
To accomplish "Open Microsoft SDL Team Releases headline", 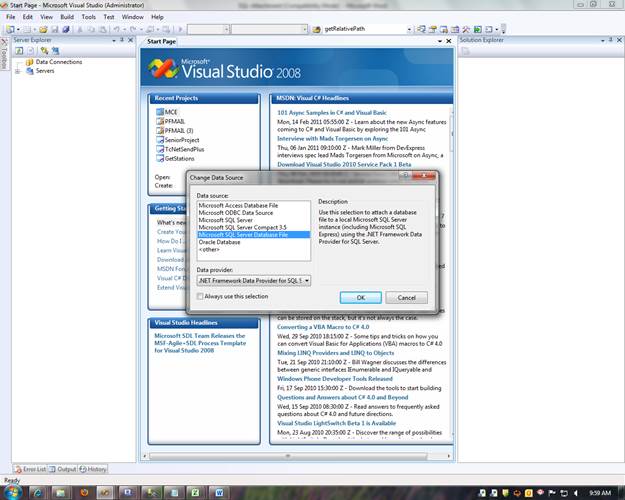I will tap(200, 343).
